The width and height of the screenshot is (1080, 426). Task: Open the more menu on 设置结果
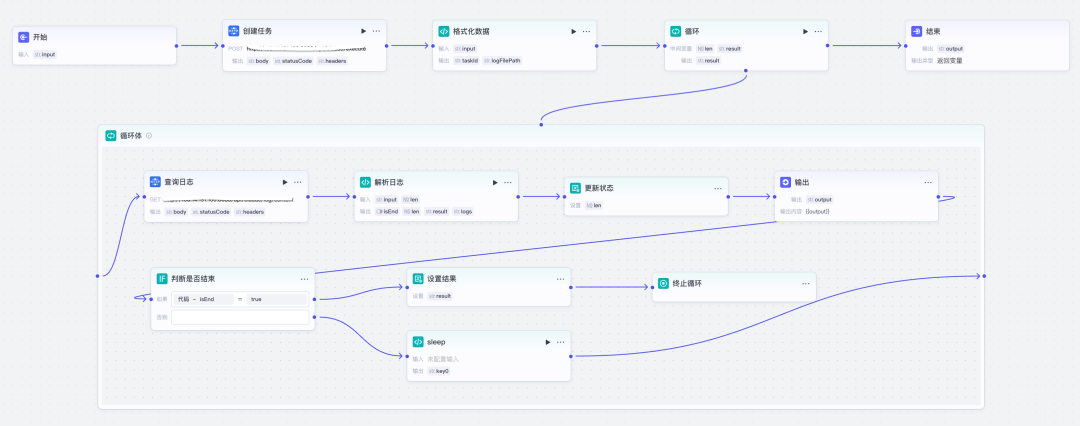[561, 278]
